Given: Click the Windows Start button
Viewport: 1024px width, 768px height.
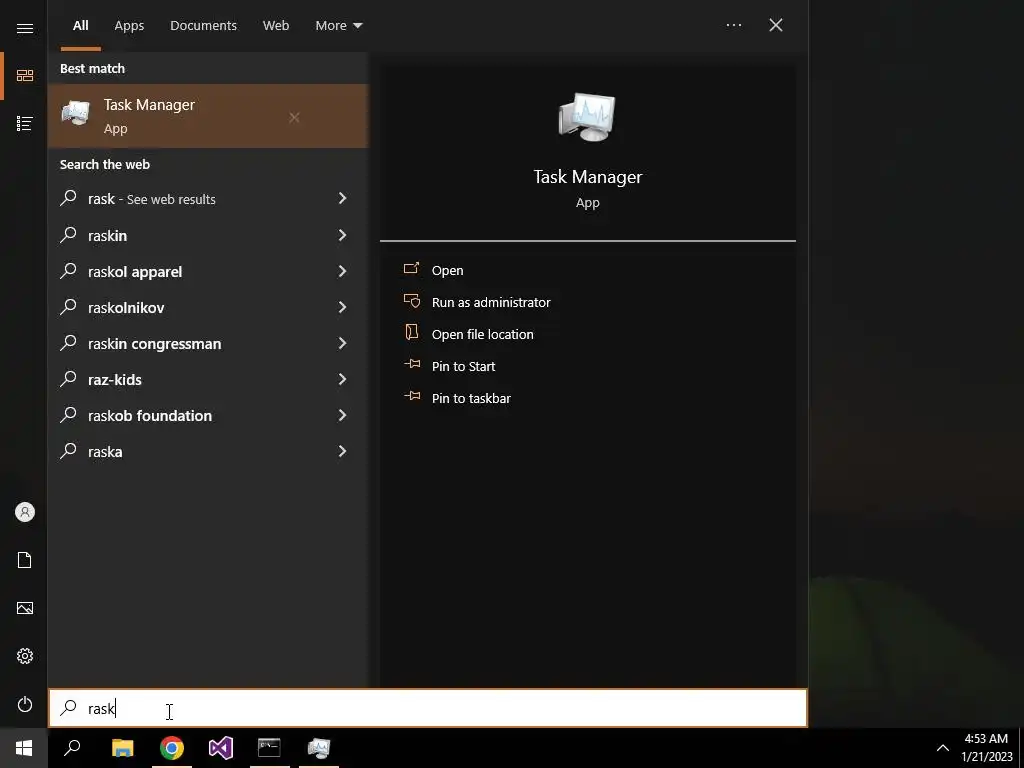Looking at the screenshot, I should 24,748.
